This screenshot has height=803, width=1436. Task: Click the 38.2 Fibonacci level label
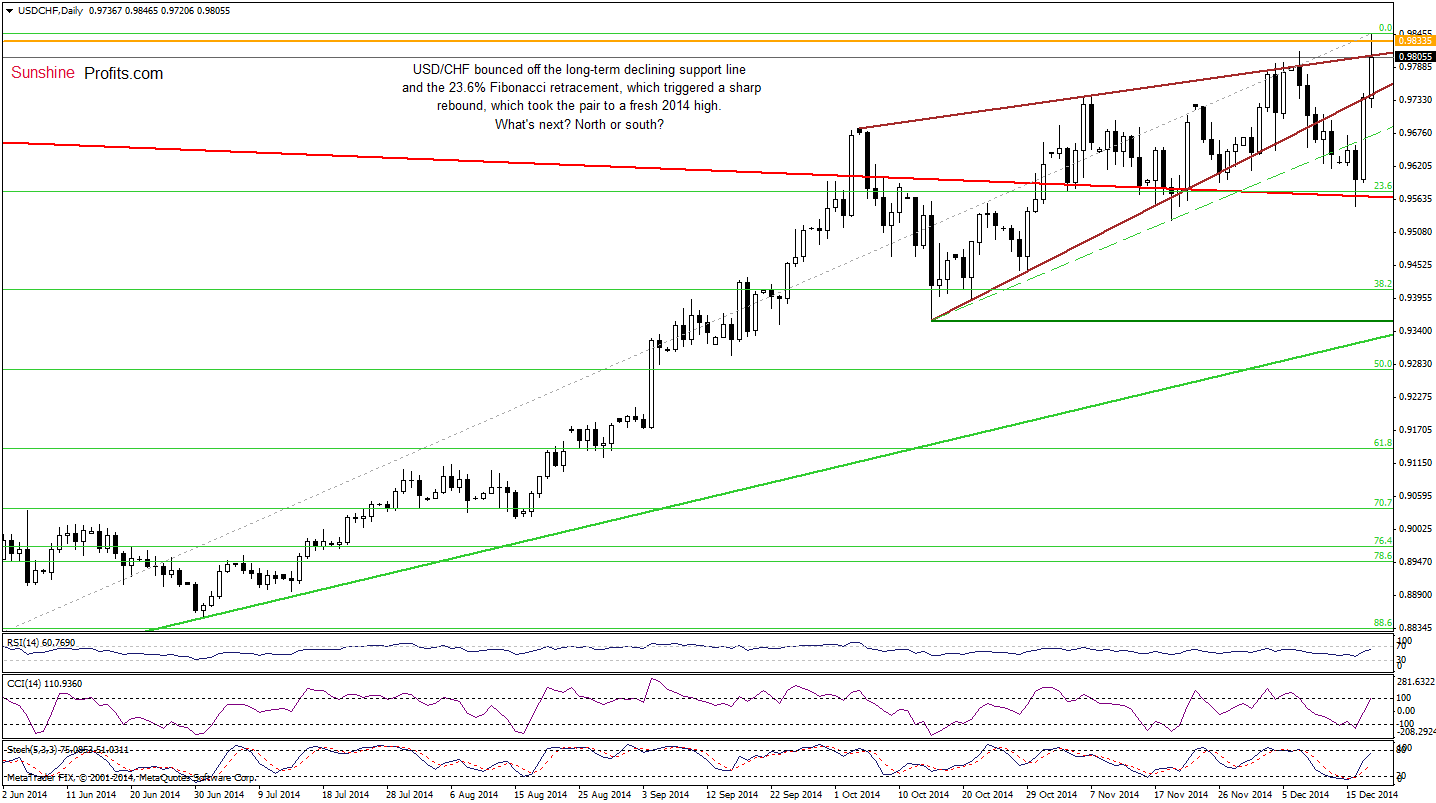click(x=1382, y=284)
